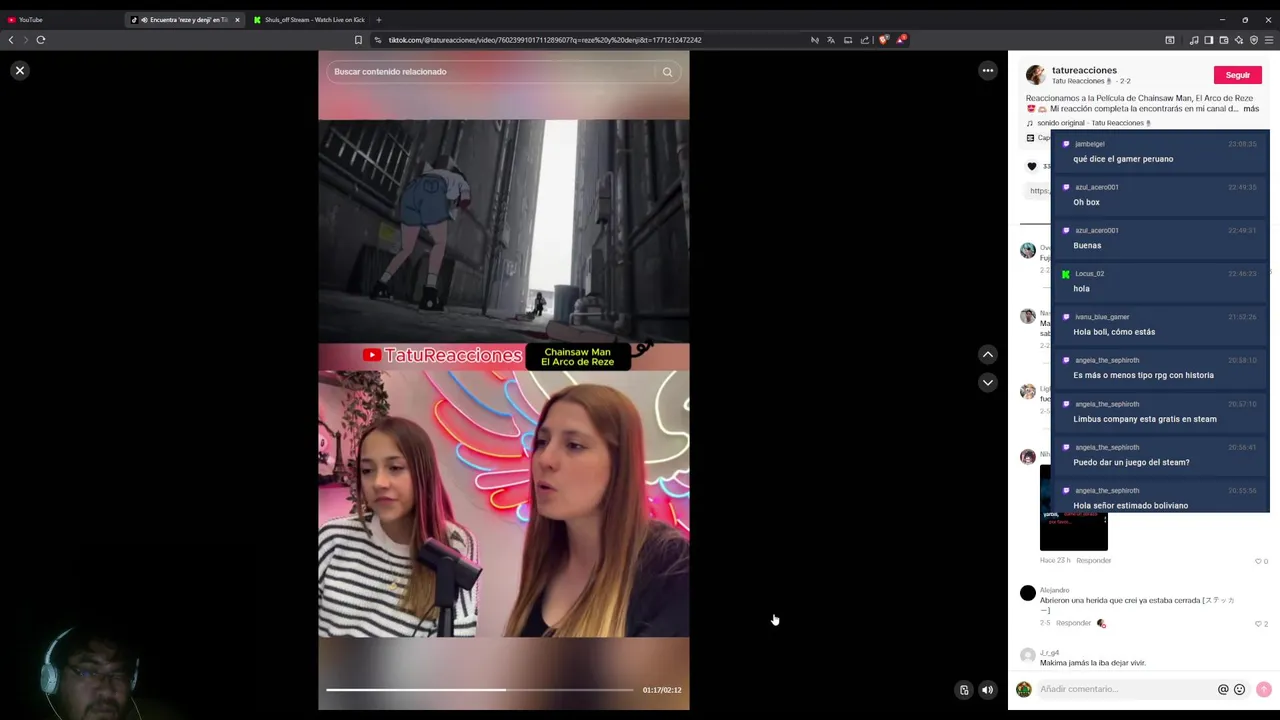Reply to Alejandro's comment
1280x720 pixels.
click(x=1073, y=623)
